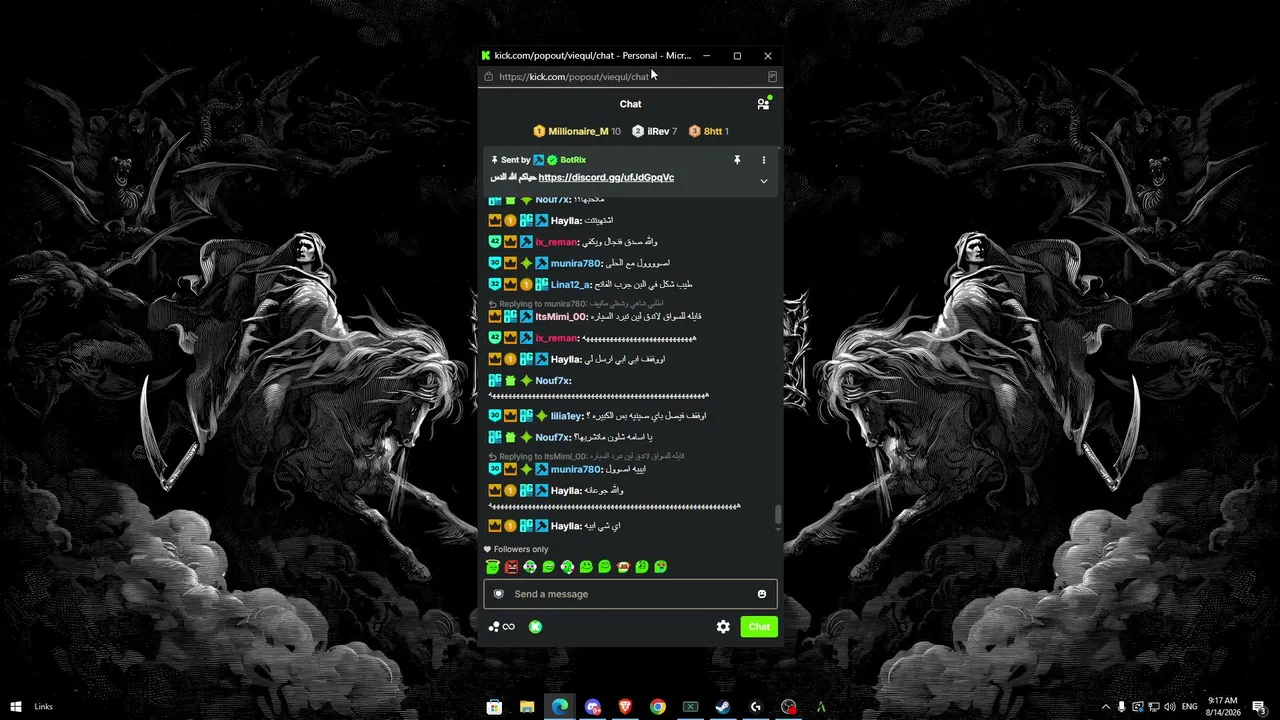Click the microphone tray icon
This screenshot has width=1280, height=720.
click(x=1122, y=707)
